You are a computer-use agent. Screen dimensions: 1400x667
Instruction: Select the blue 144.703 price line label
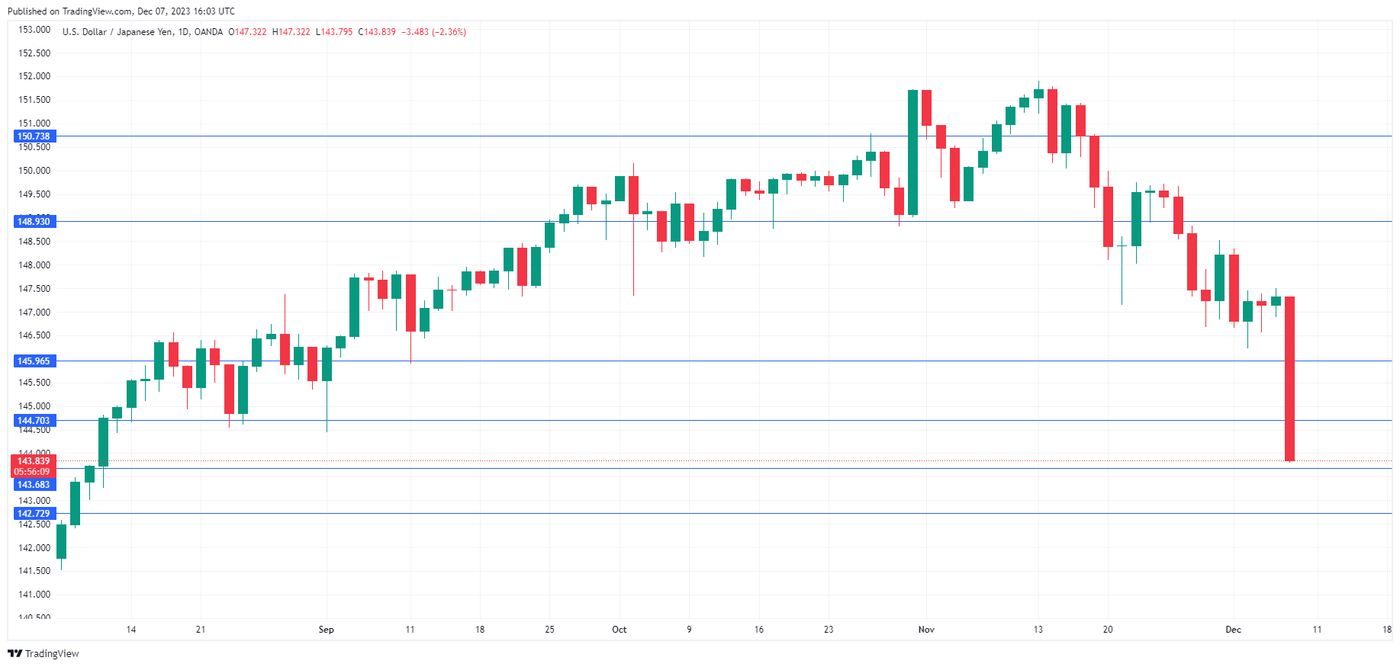pos(34,421)
